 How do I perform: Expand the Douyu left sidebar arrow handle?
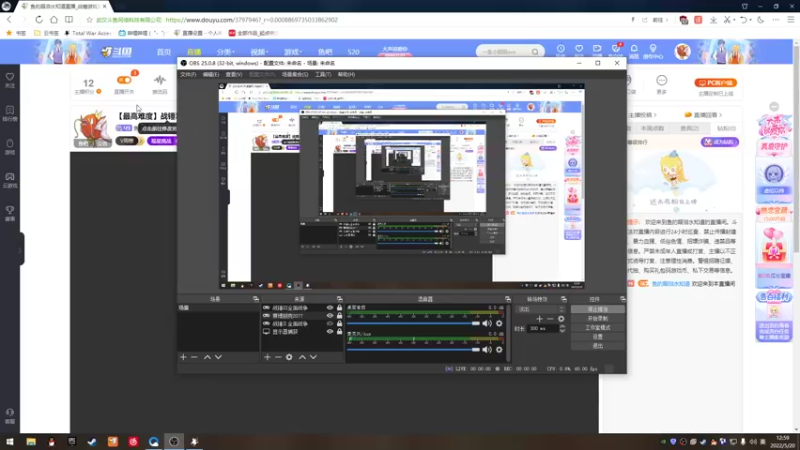20,249
